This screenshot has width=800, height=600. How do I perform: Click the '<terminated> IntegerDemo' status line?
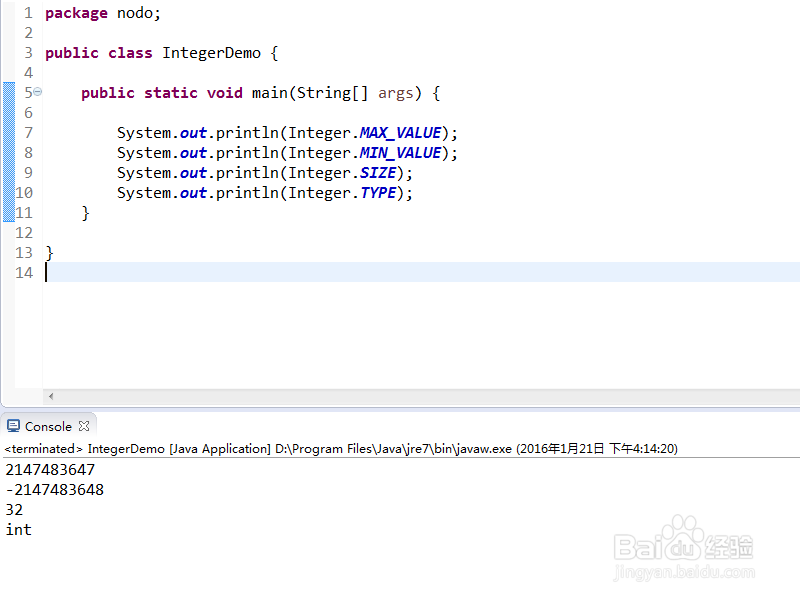click(x=341, y=449)
